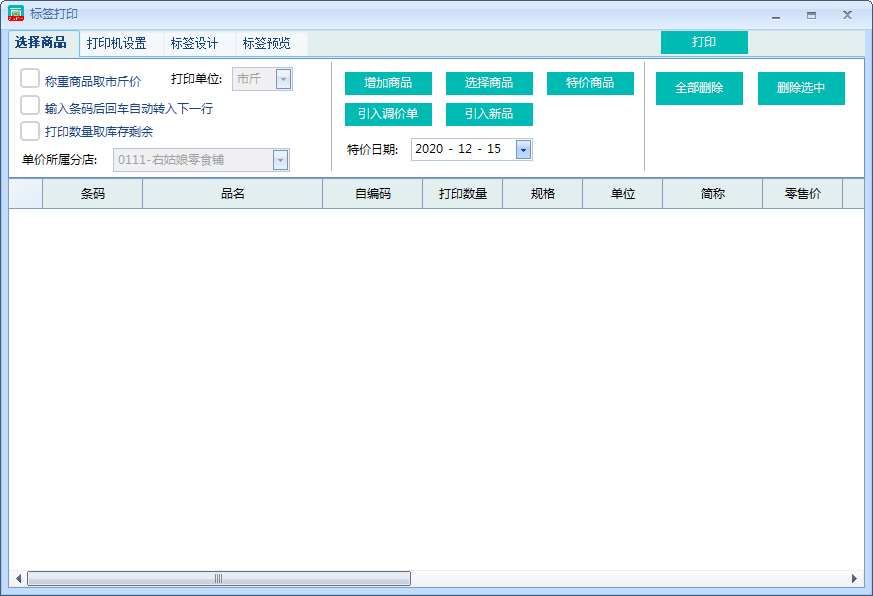Click the 简称 column header
Image resolution: width=873 pixels, height=596 pixels.
pos(713,193)
